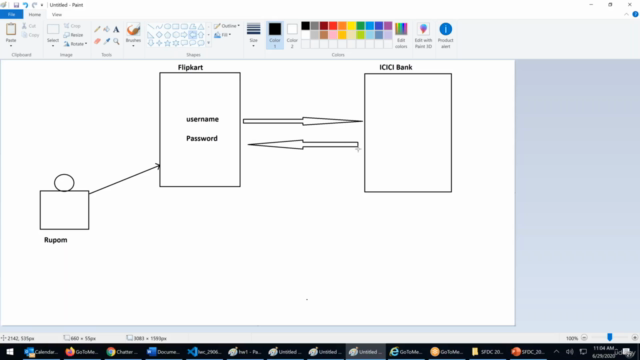Pick the green color swatch
Viewport: 640px width, 360px height.
[x=360, y=26]
